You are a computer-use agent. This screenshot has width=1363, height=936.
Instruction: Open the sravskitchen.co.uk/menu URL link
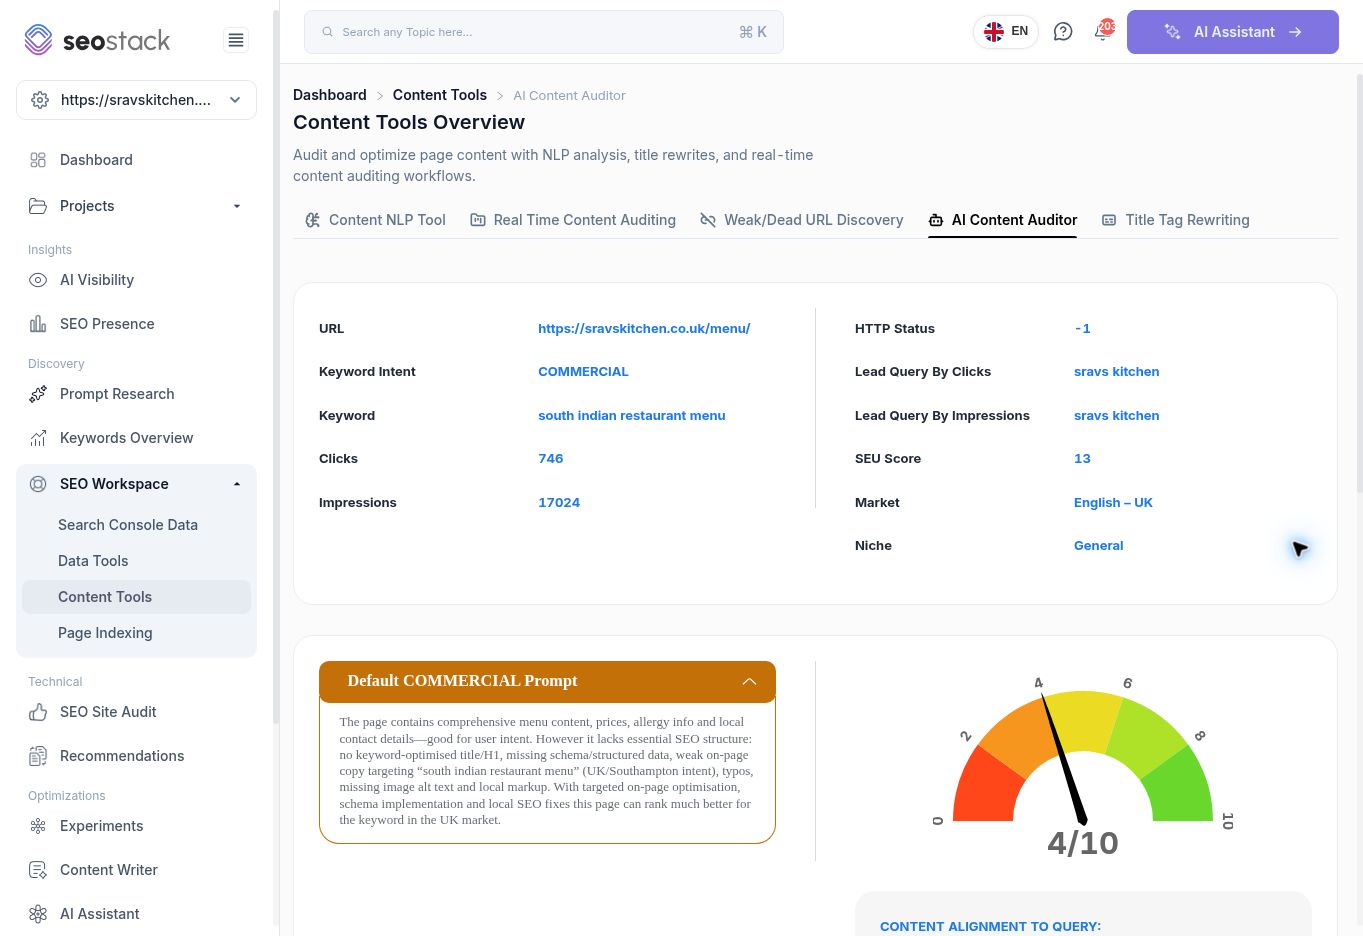point(644,328)
